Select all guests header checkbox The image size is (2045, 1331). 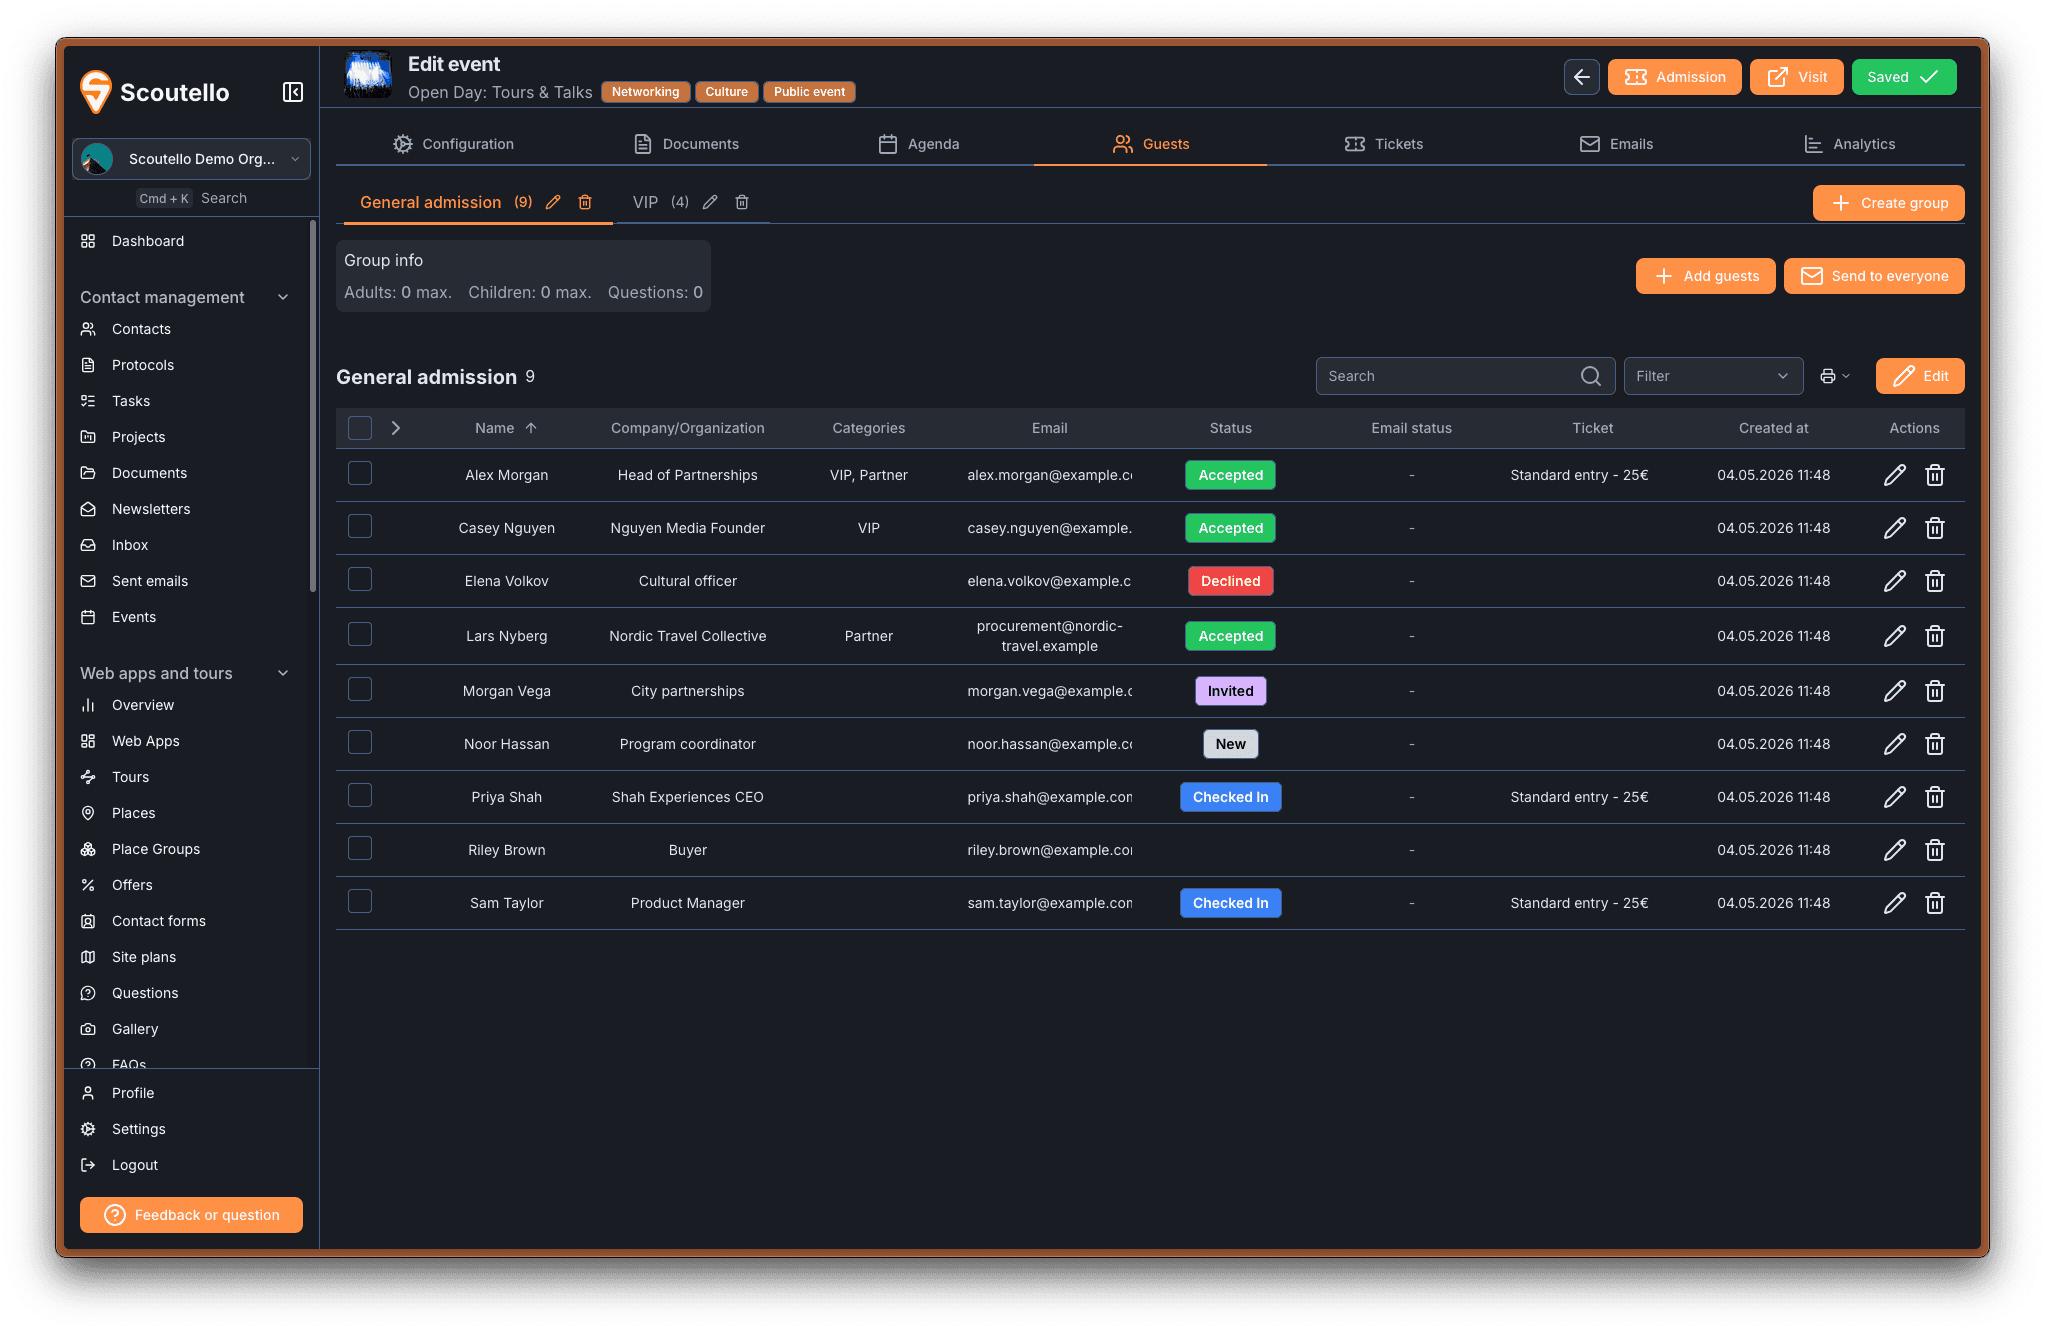(x=360, y=428)
